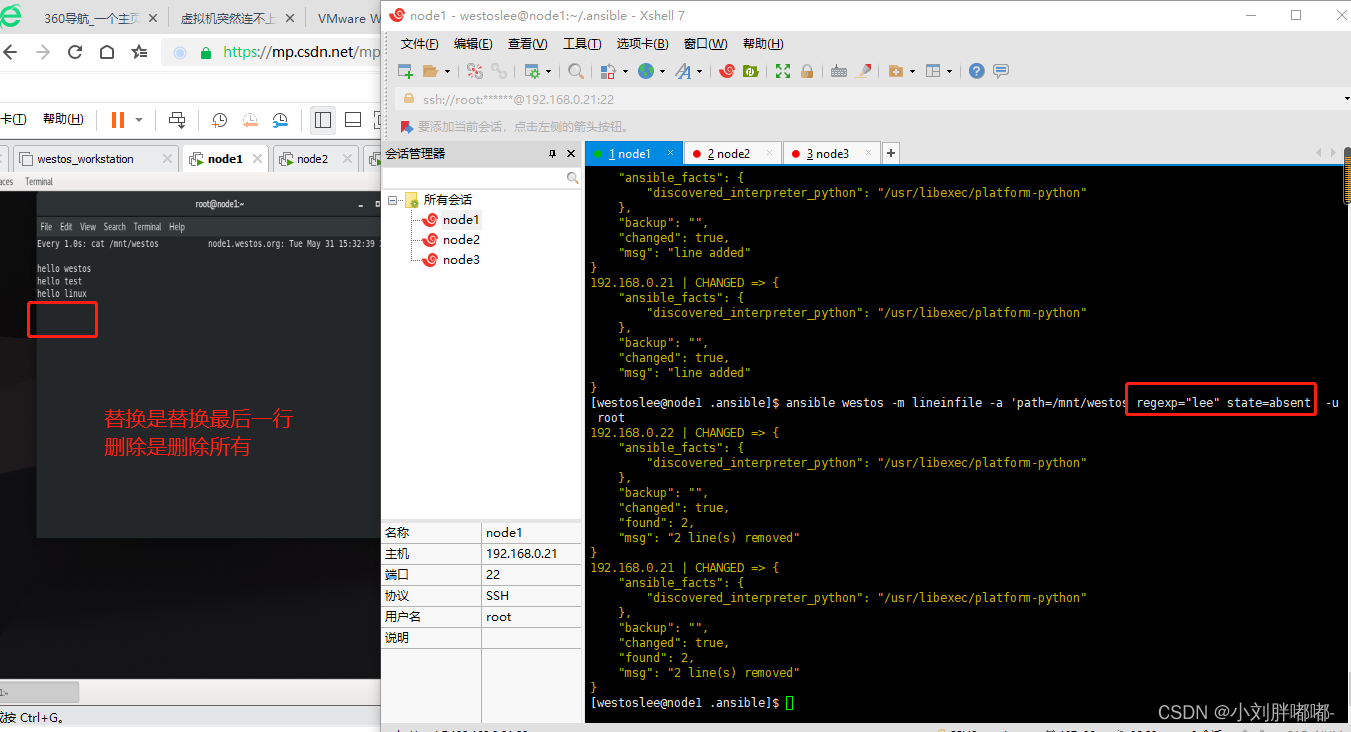The width and height of the screenshot is (1351, 732).
Task: Close the session manager panel
Action: (x=571, y=154)
